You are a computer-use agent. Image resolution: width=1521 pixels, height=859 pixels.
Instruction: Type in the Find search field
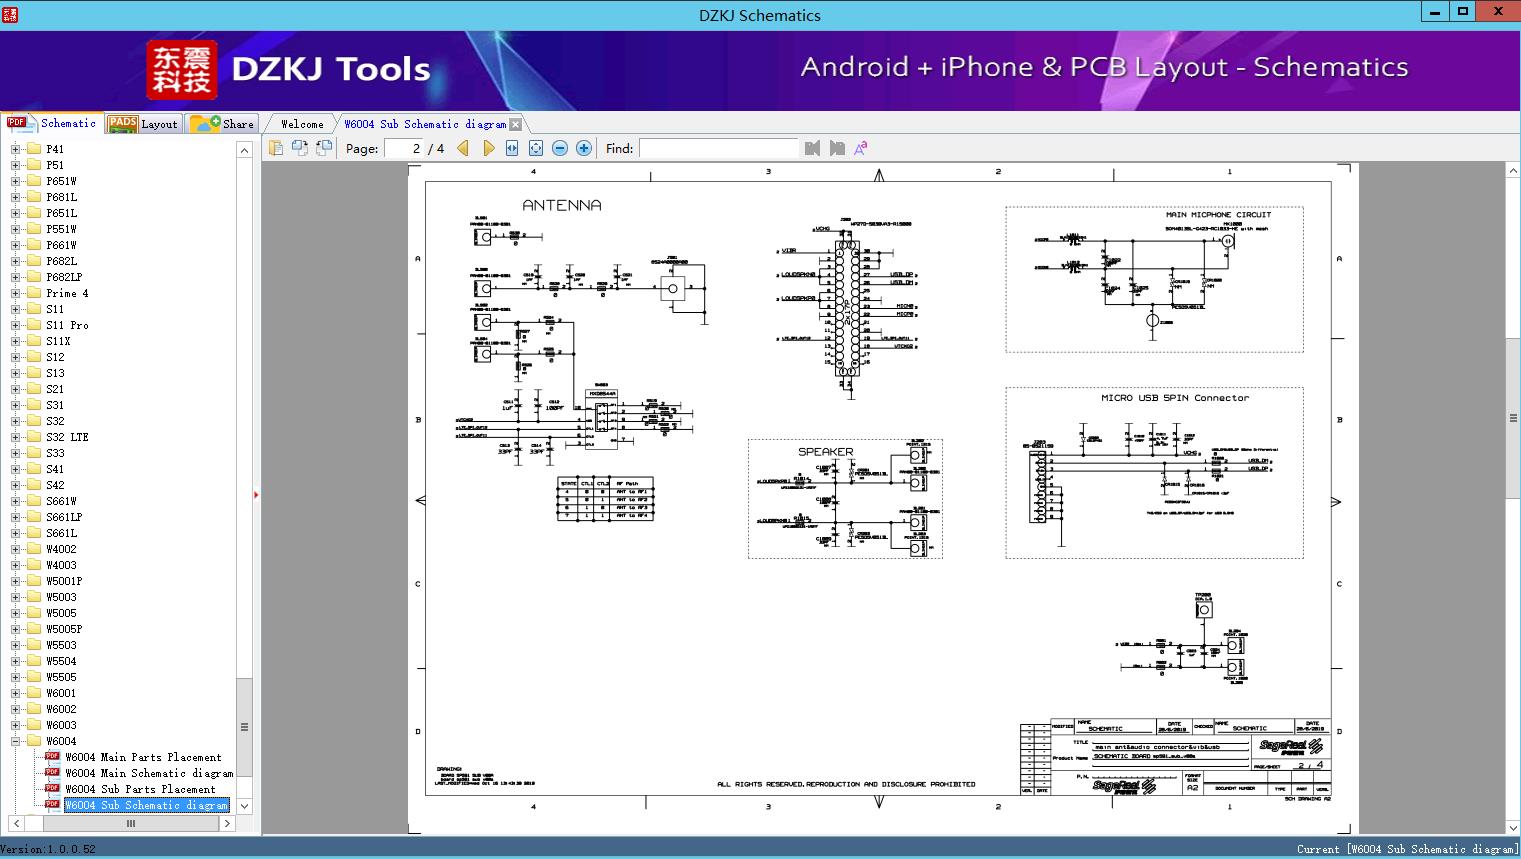718,147
